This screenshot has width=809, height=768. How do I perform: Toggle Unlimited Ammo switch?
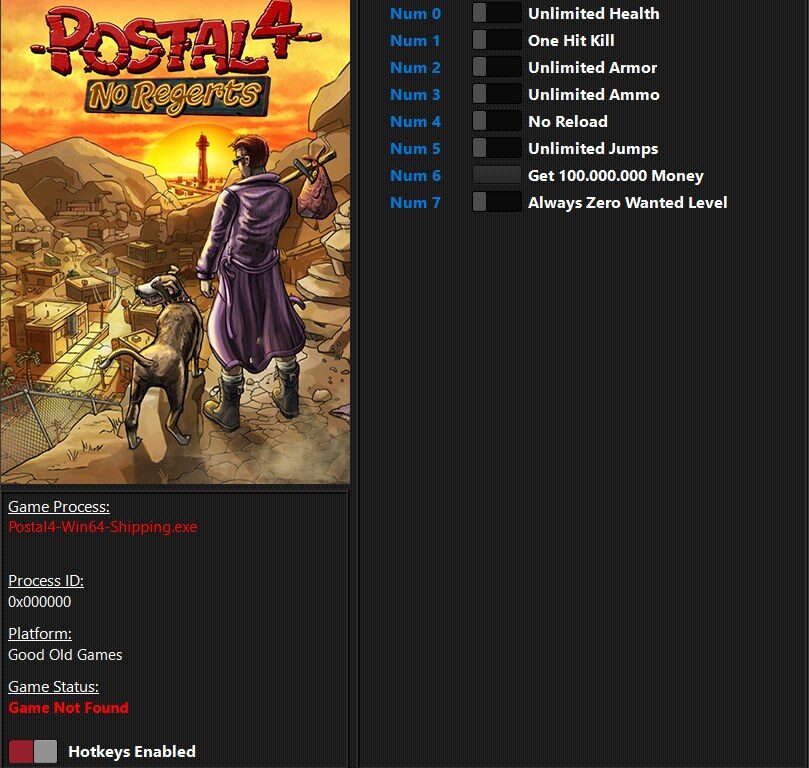[x=496, y=94]
